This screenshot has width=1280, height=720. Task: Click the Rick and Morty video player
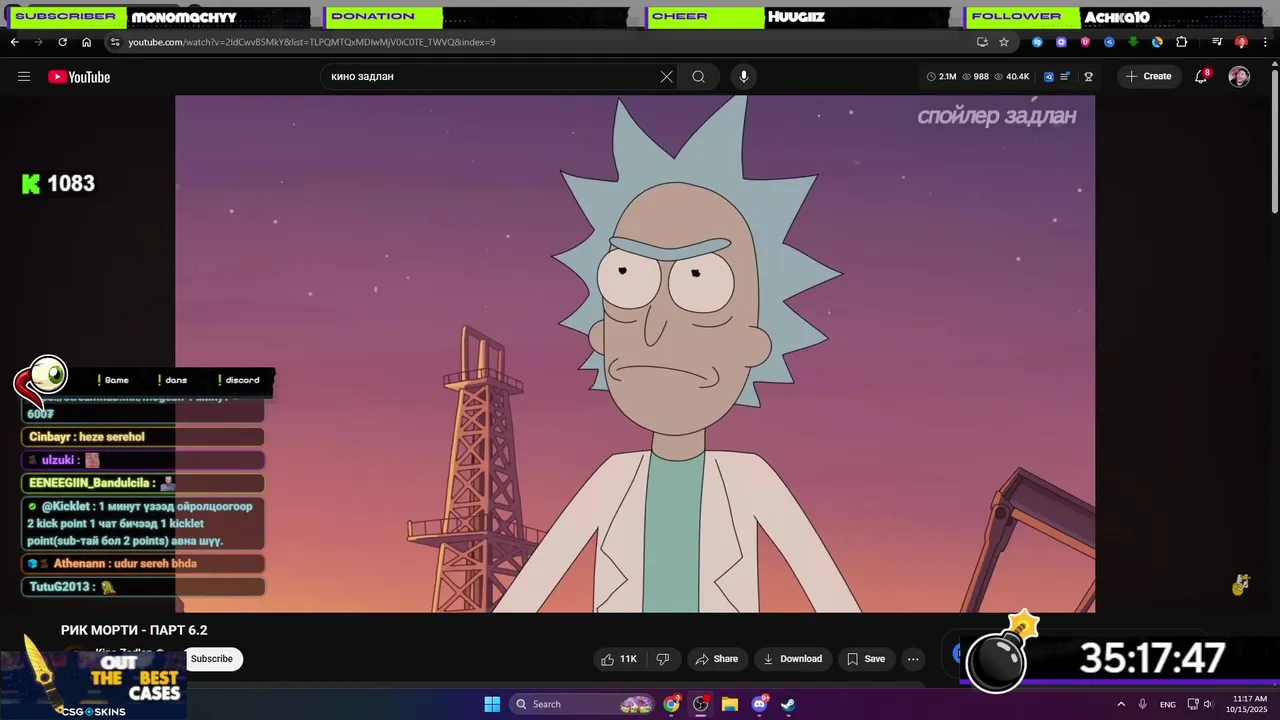tap(635, 354)
